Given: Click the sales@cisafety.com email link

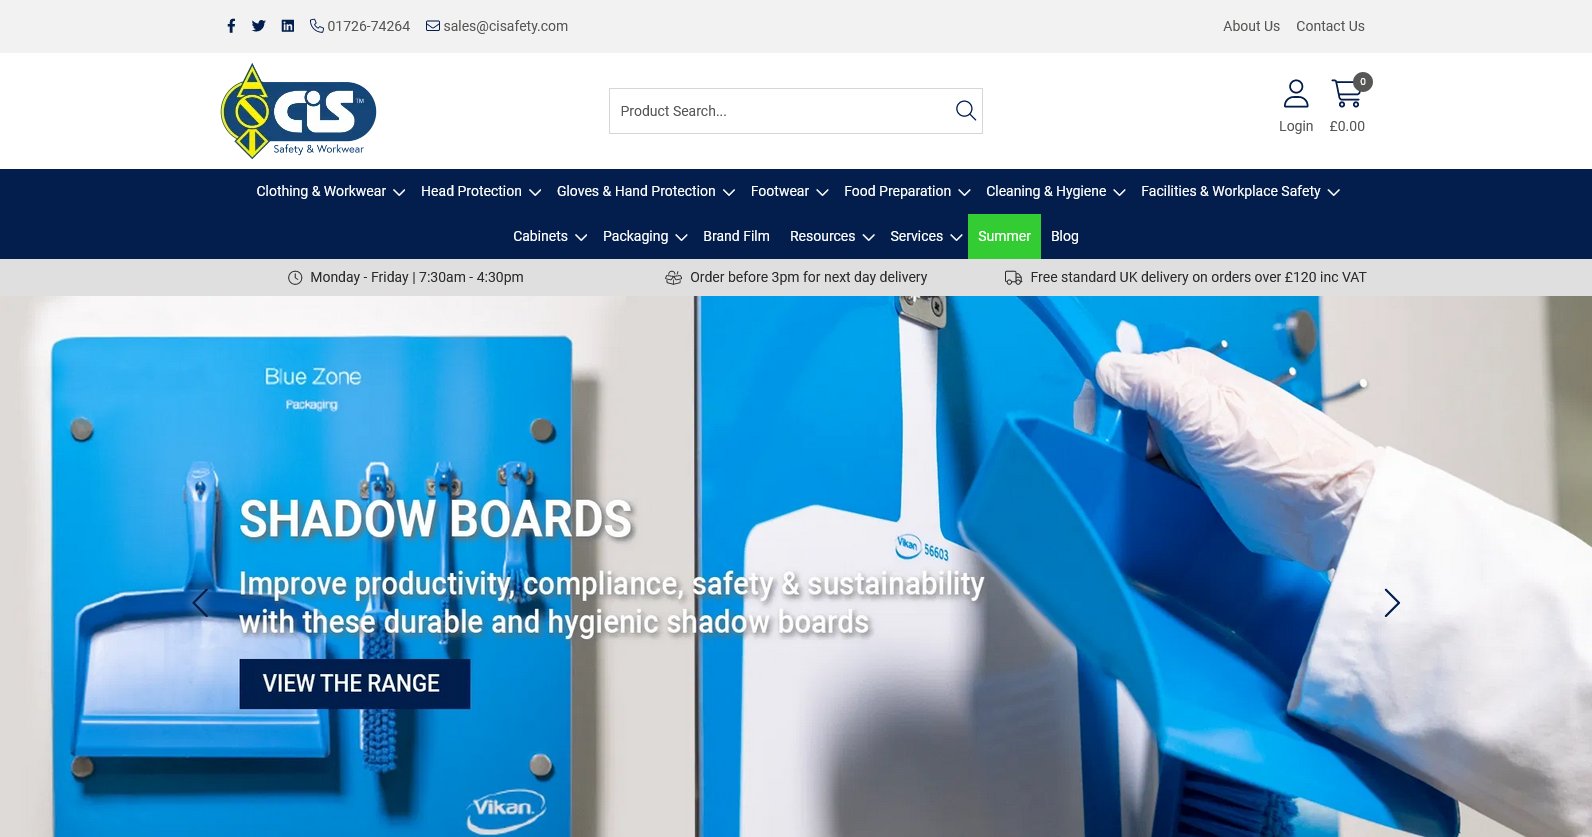Looking at the screenshot, I should (x=497, y=26).
